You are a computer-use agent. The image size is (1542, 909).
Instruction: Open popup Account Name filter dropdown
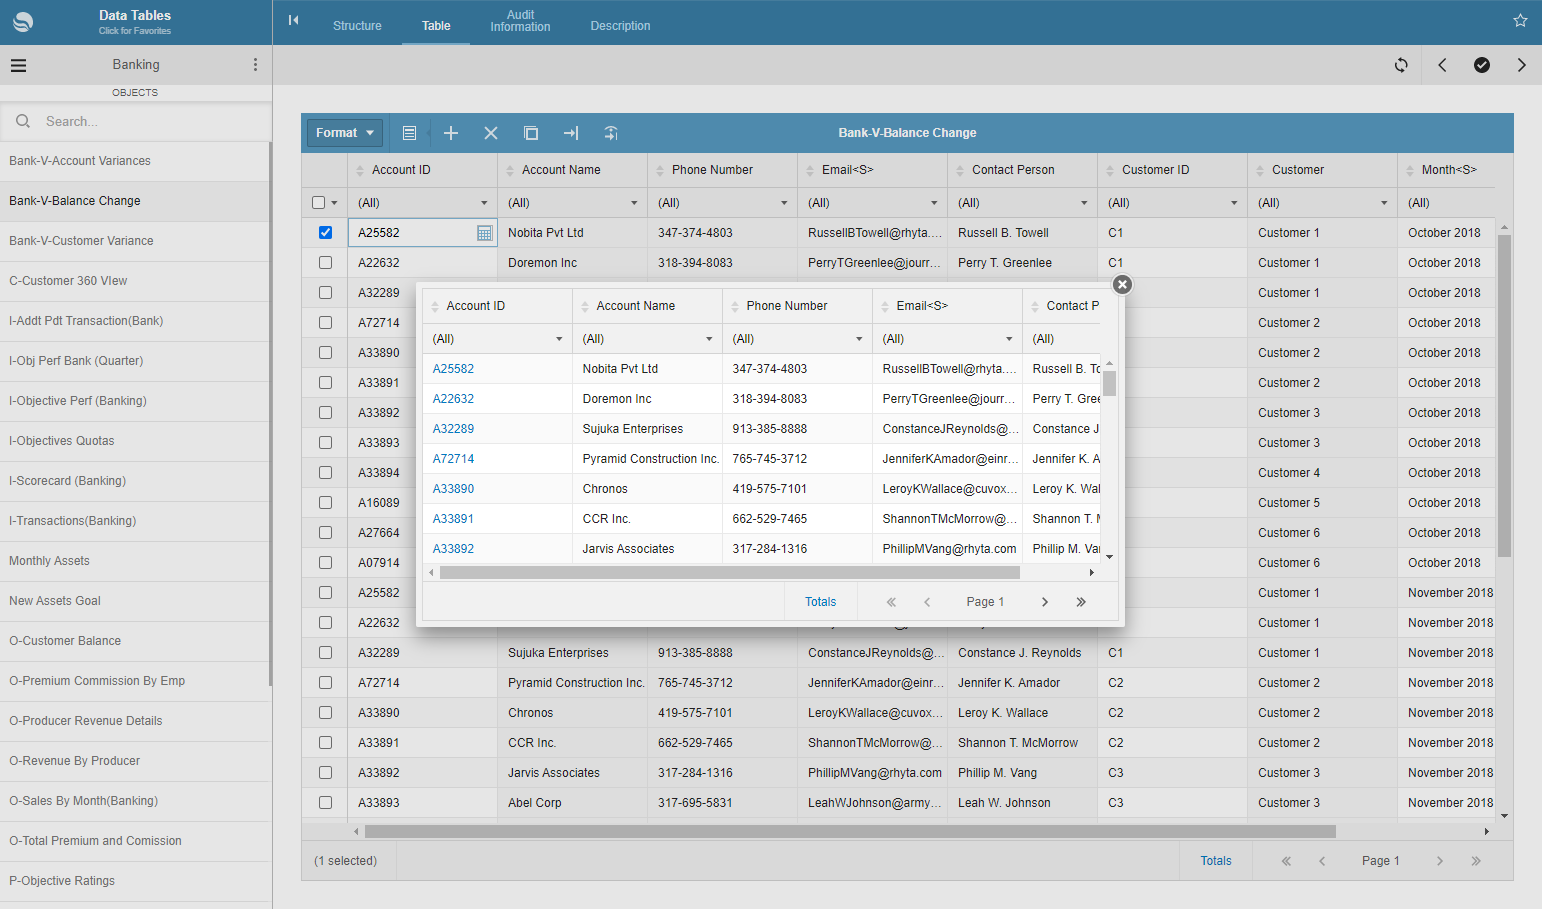coord(709,339)
